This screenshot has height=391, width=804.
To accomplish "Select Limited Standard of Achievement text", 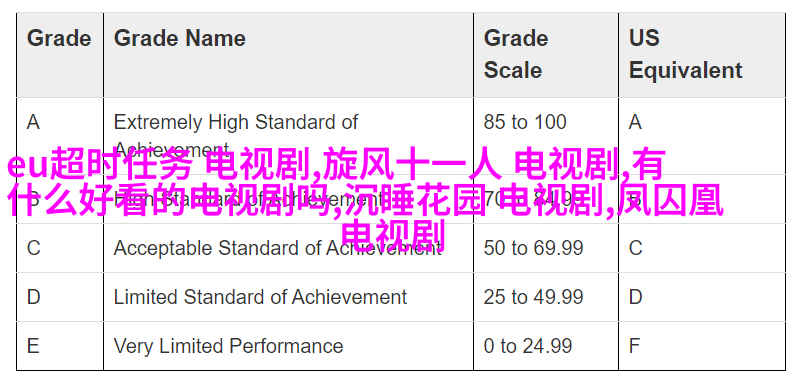I will (260, 297).
